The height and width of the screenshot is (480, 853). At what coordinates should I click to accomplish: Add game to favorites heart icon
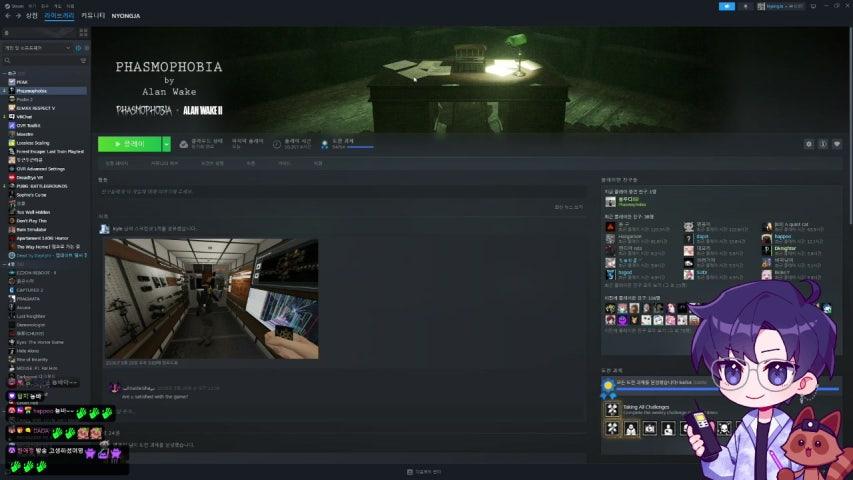[x=837, y=144]
